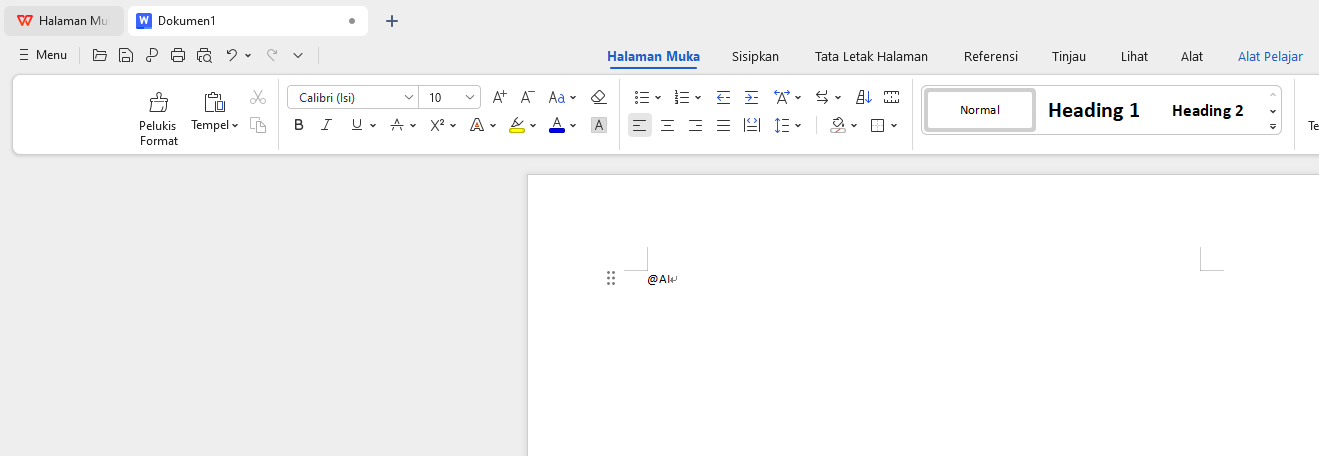Open the font size dropdown

coord(470,97)
